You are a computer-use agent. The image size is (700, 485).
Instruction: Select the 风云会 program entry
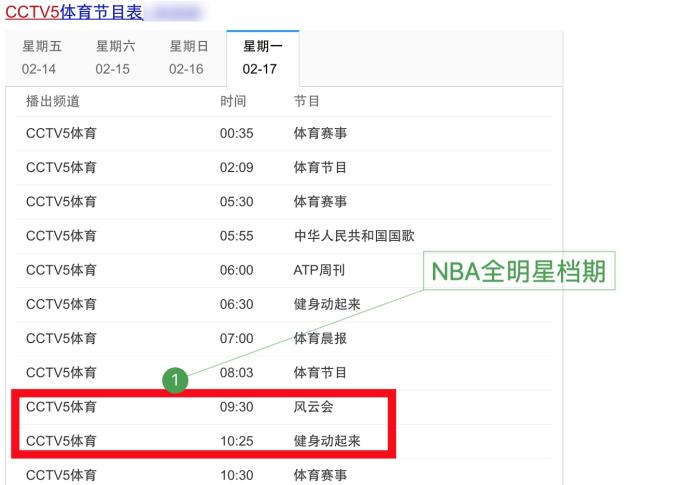(313, 407)
